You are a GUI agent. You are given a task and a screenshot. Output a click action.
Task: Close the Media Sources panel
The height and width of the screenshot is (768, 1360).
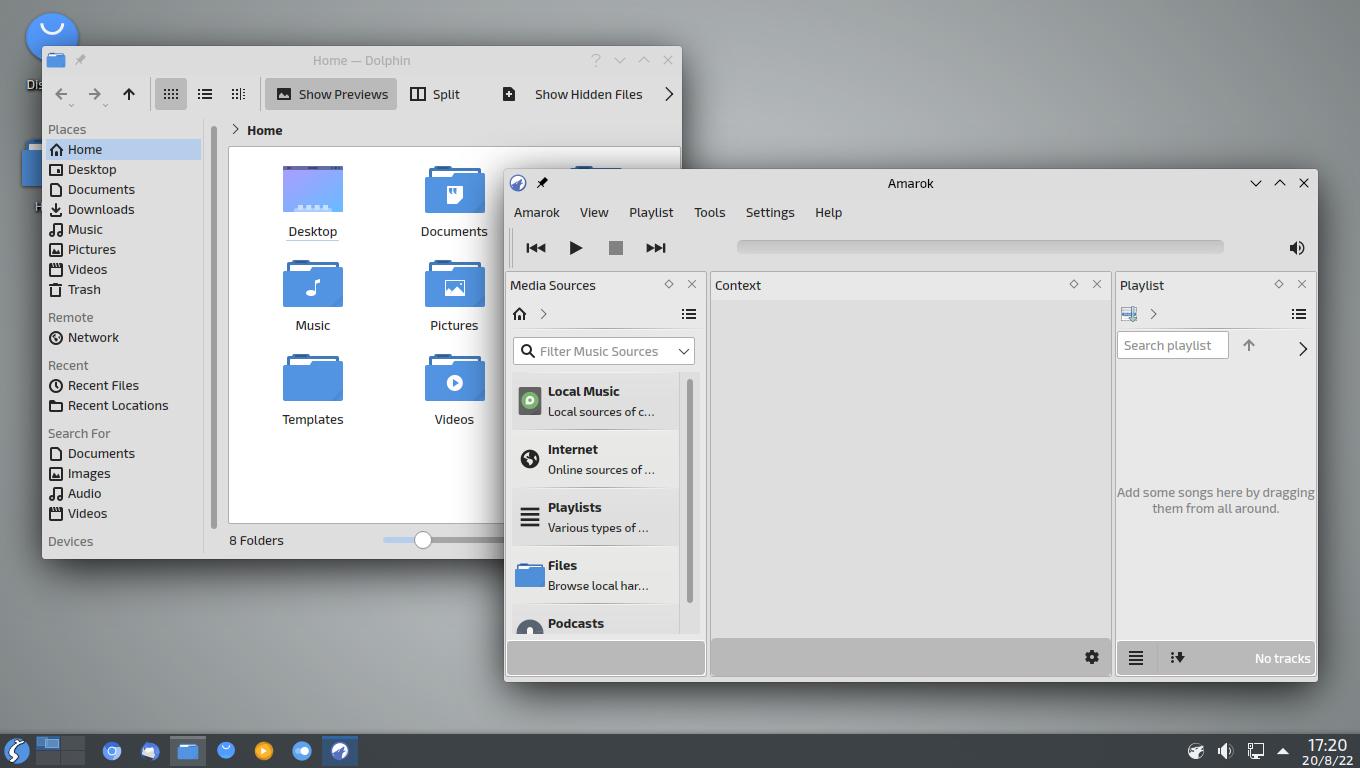(692, 285)
